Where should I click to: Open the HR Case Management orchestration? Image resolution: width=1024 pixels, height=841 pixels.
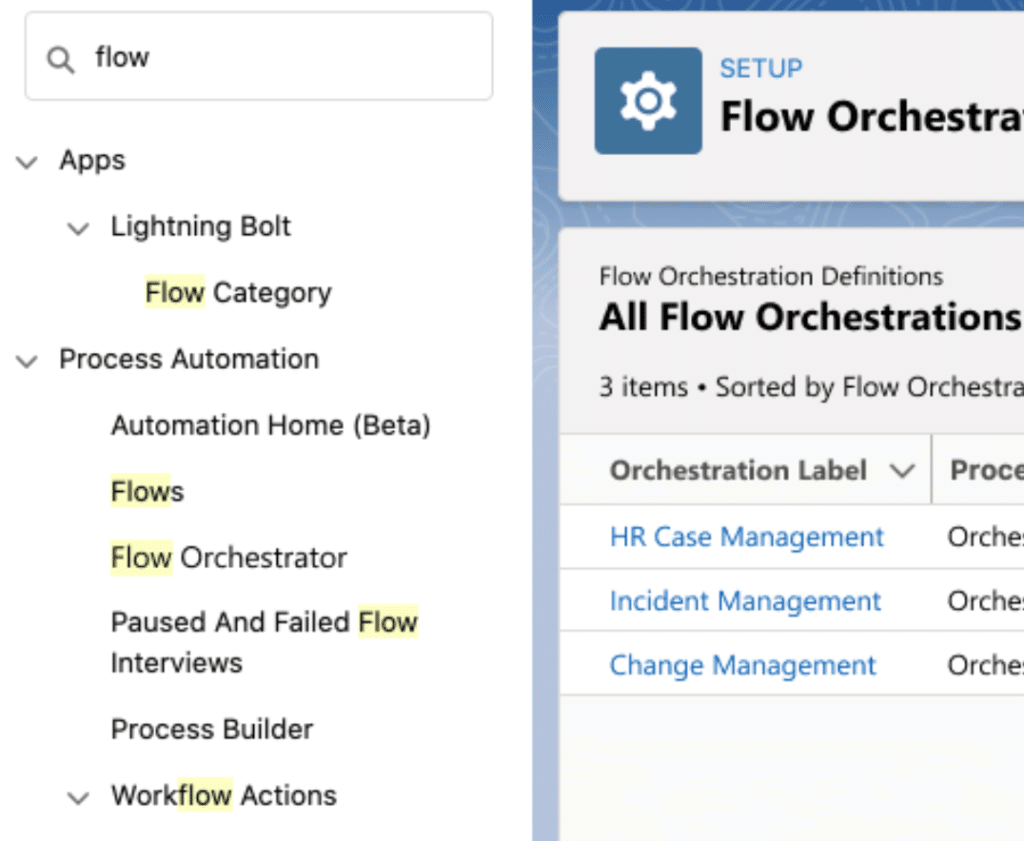click(x=746, y=538)
